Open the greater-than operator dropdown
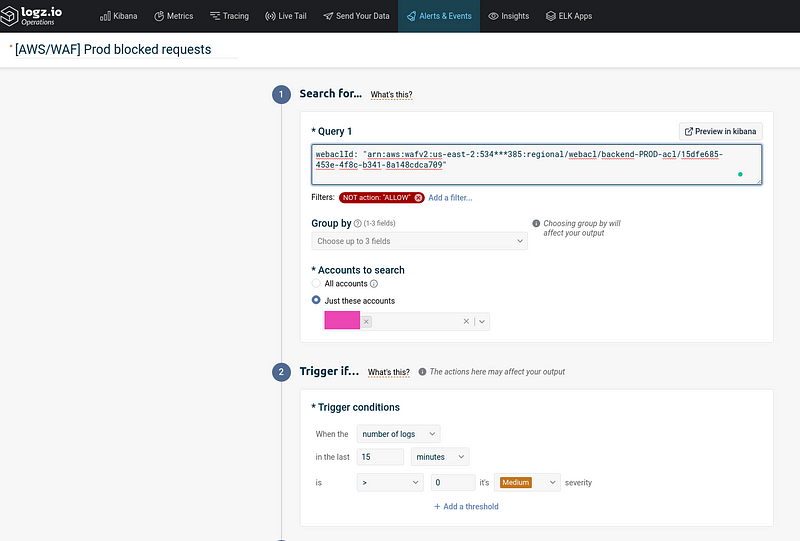This screenshot has width=800, height=541. coord(390,482)
